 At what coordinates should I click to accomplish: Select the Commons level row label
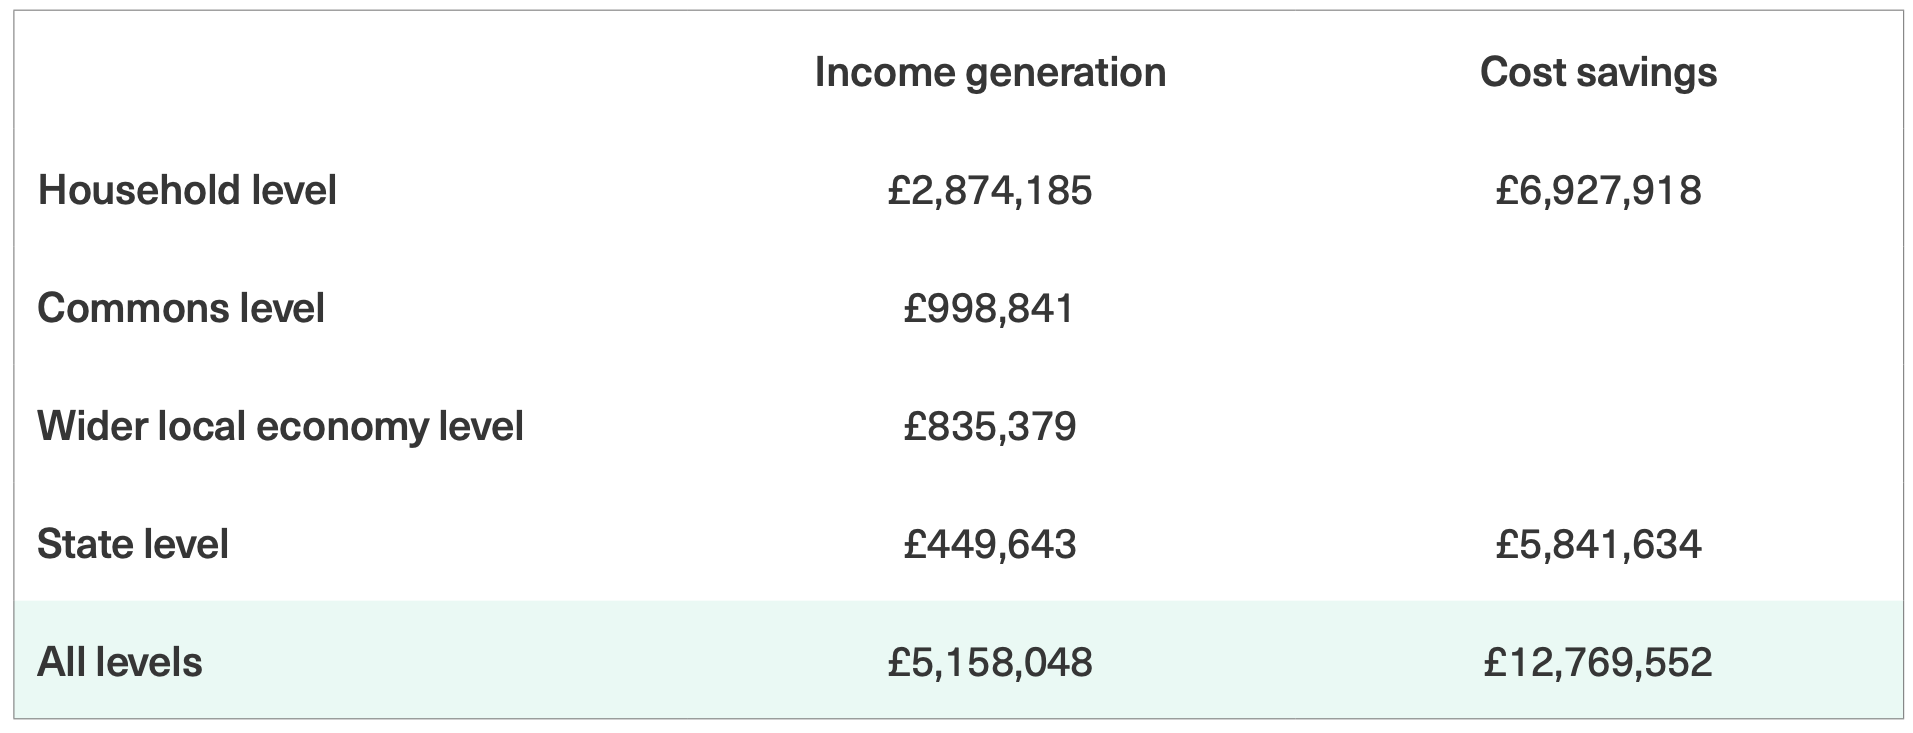pyautogui.click(x=181, y=308)
